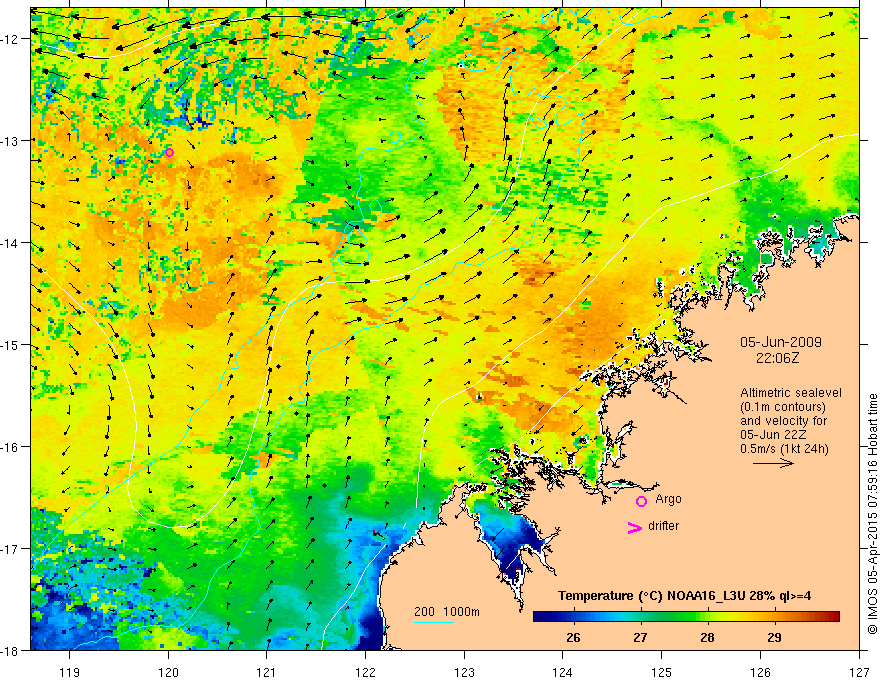Click the IMOS copyright timestamp text

click(872, 514)
